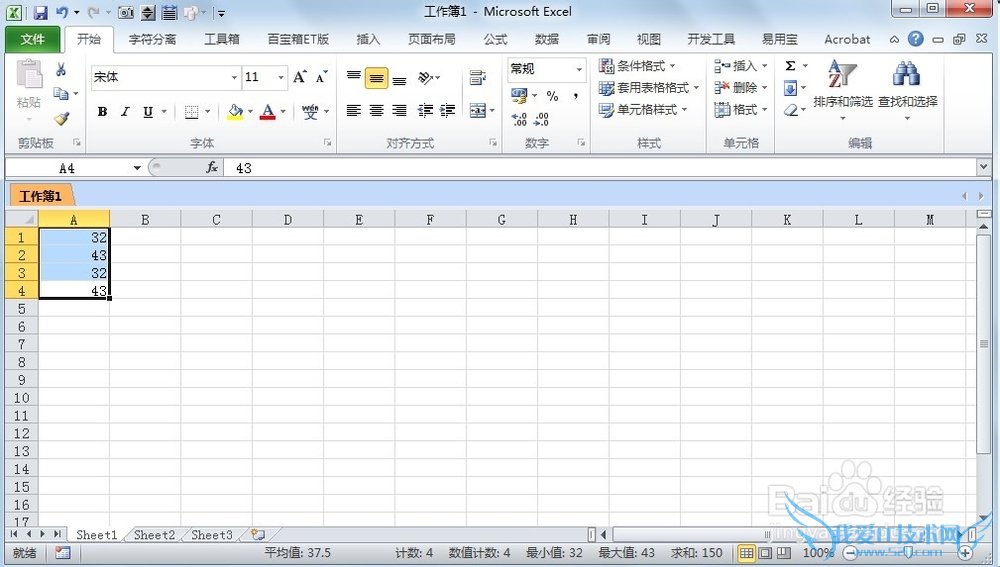Click cell A2 containing 43
1000x567 pixels.
click(74, 255)
